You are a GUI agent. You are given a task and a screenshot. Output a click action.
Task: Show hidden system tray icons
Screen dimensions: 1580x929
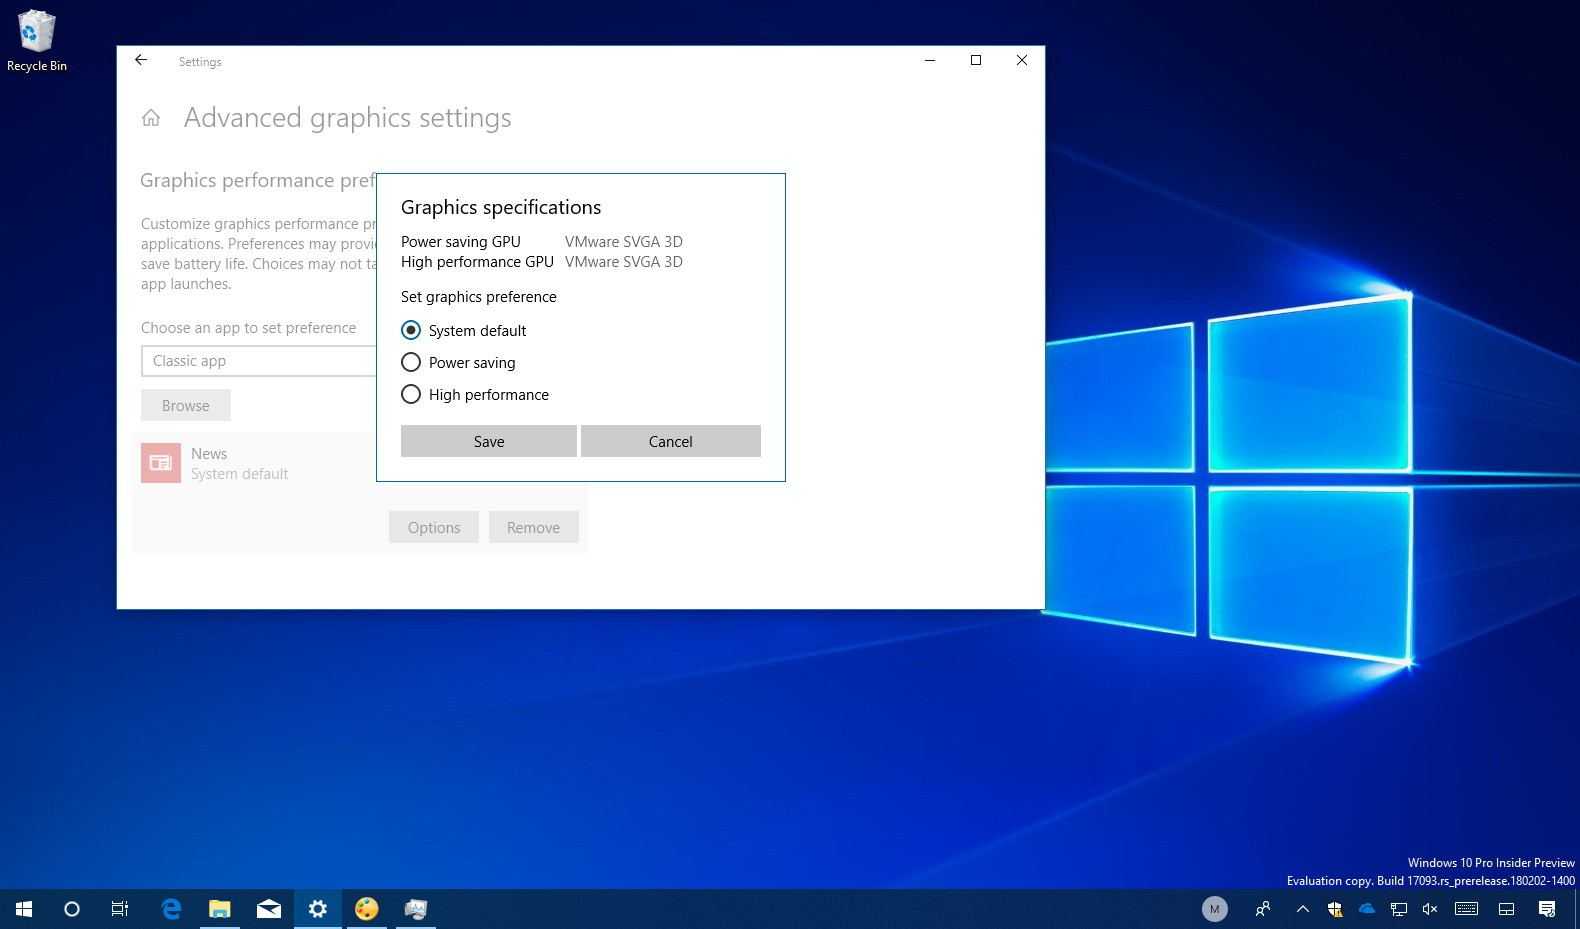1302,909
